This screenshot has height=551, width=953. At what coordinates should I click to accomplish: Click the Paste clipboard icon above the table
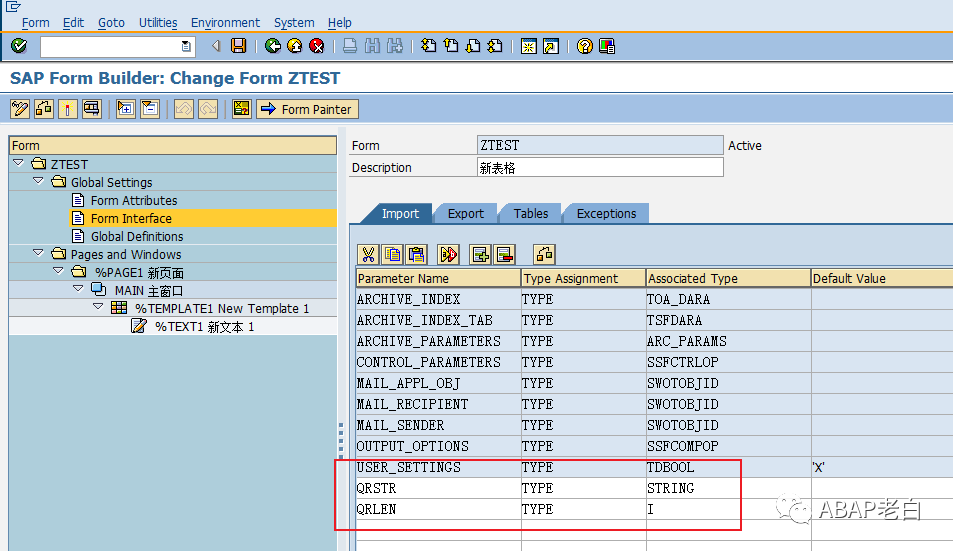tap(416, 255)
